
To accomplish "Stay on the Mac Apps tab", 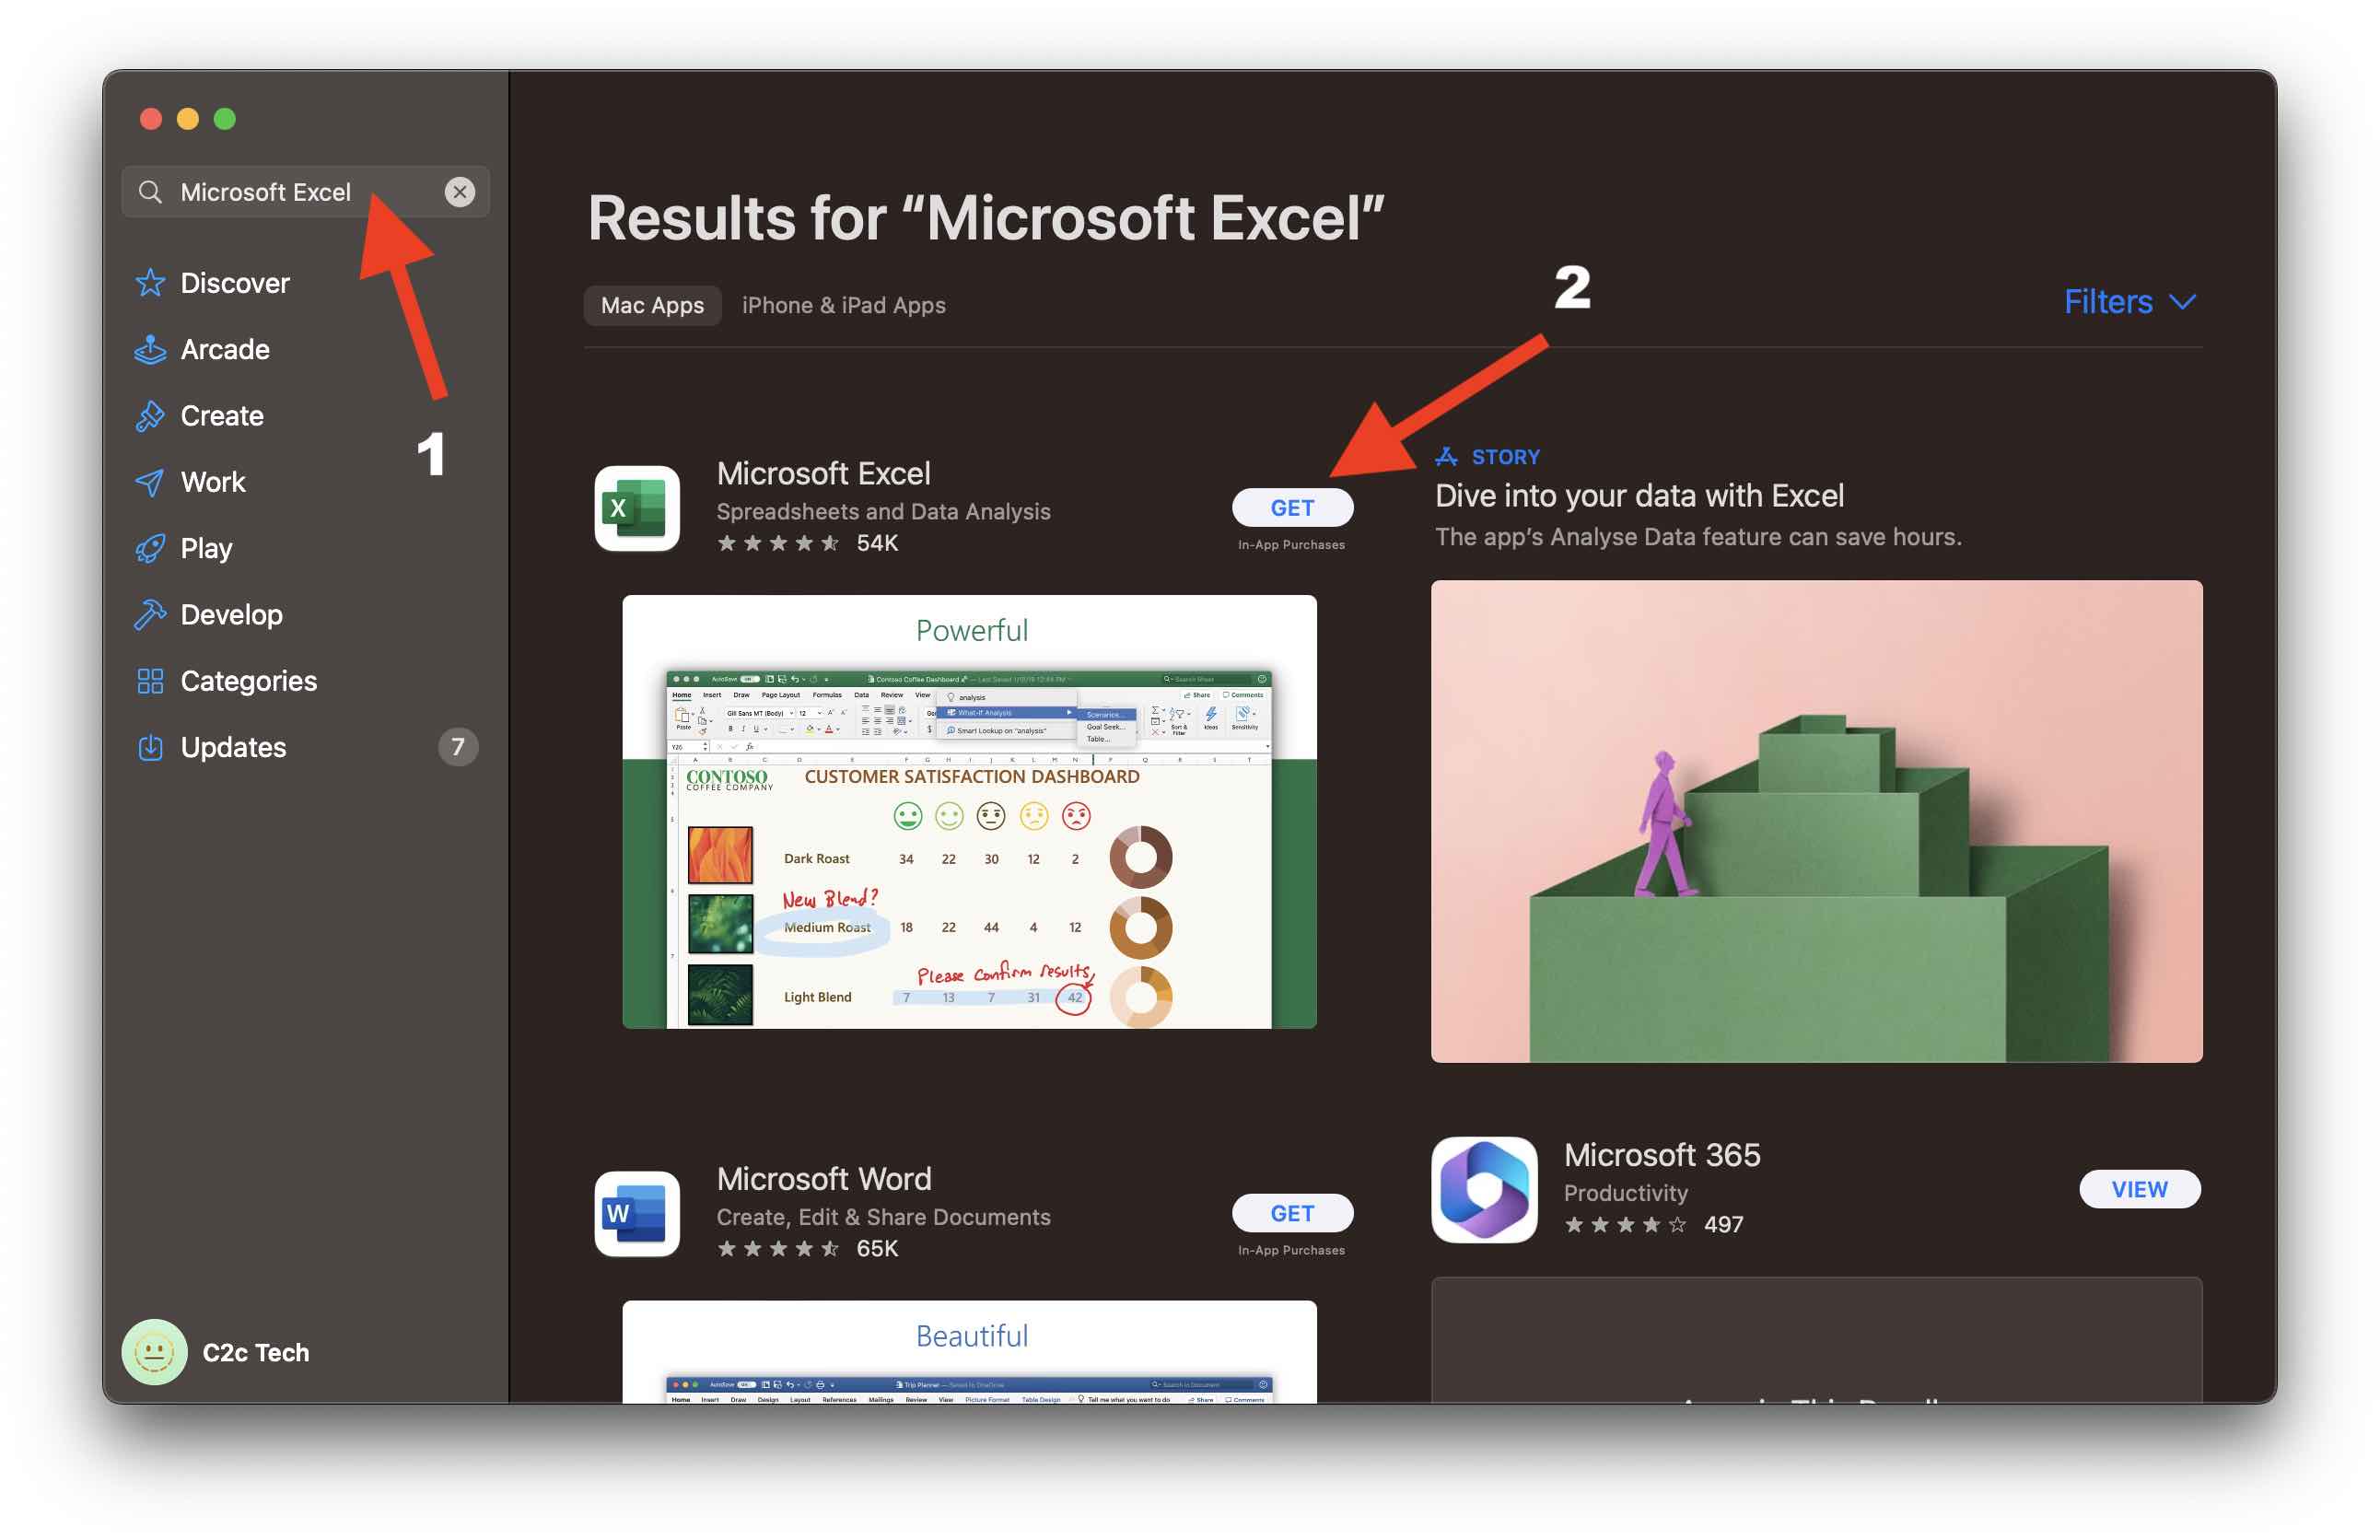I will click(x=651, y=305).
